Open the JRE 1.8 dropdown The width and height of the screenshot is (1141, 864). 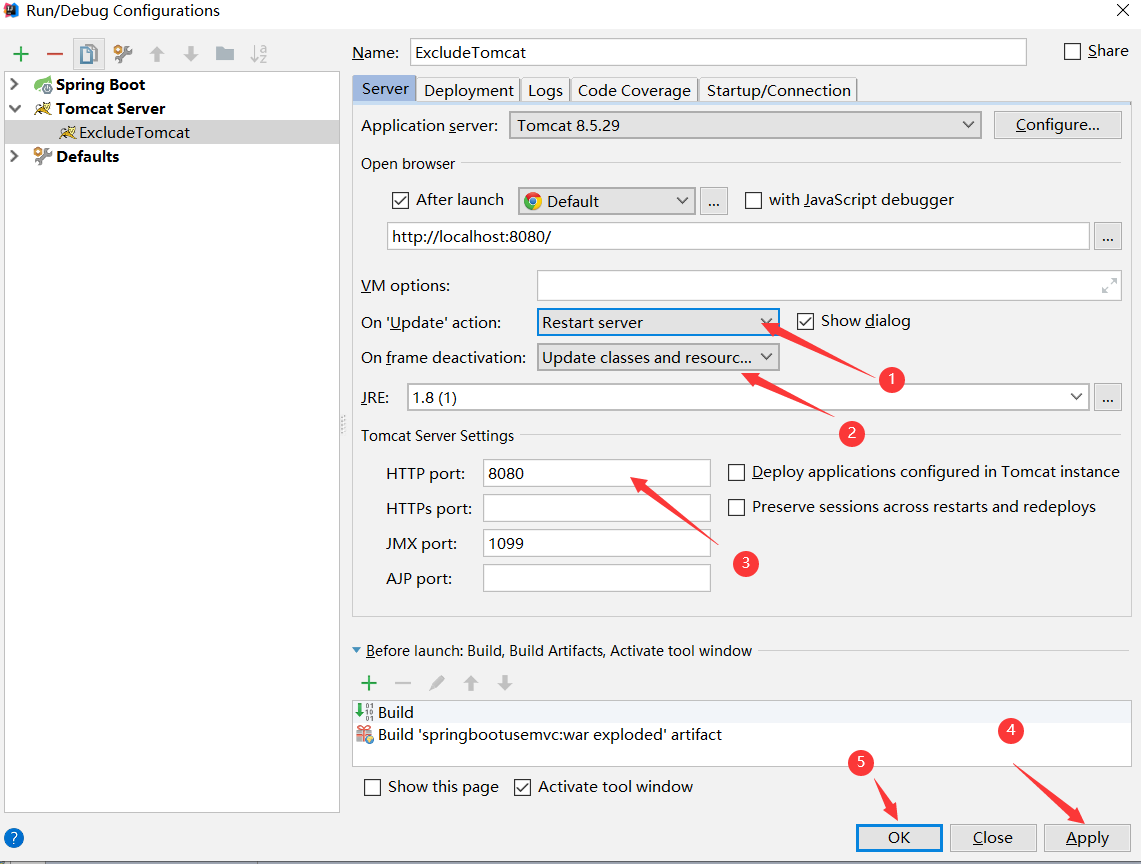tap(748, 397)
